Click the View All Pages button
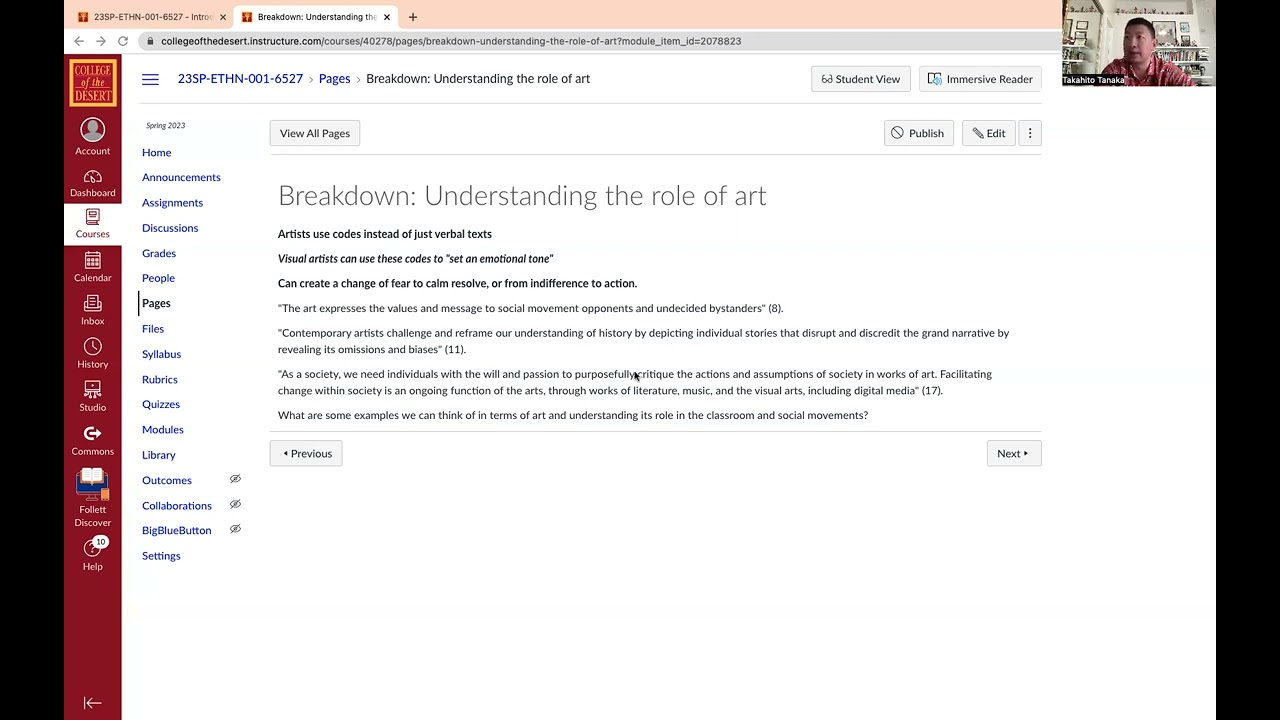The image size is (1280, 720). (315, 133)
